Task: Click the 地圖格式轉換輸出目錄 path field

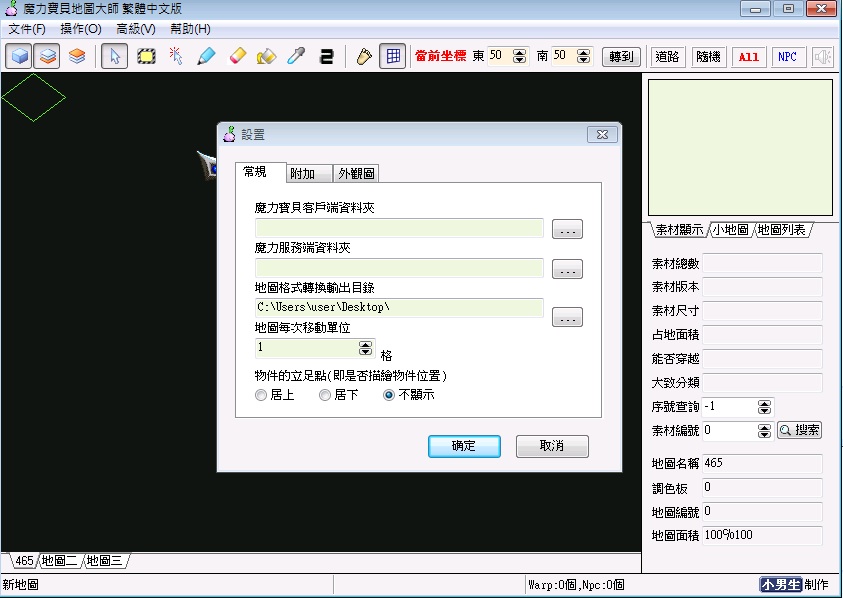Action: point(399,307)
